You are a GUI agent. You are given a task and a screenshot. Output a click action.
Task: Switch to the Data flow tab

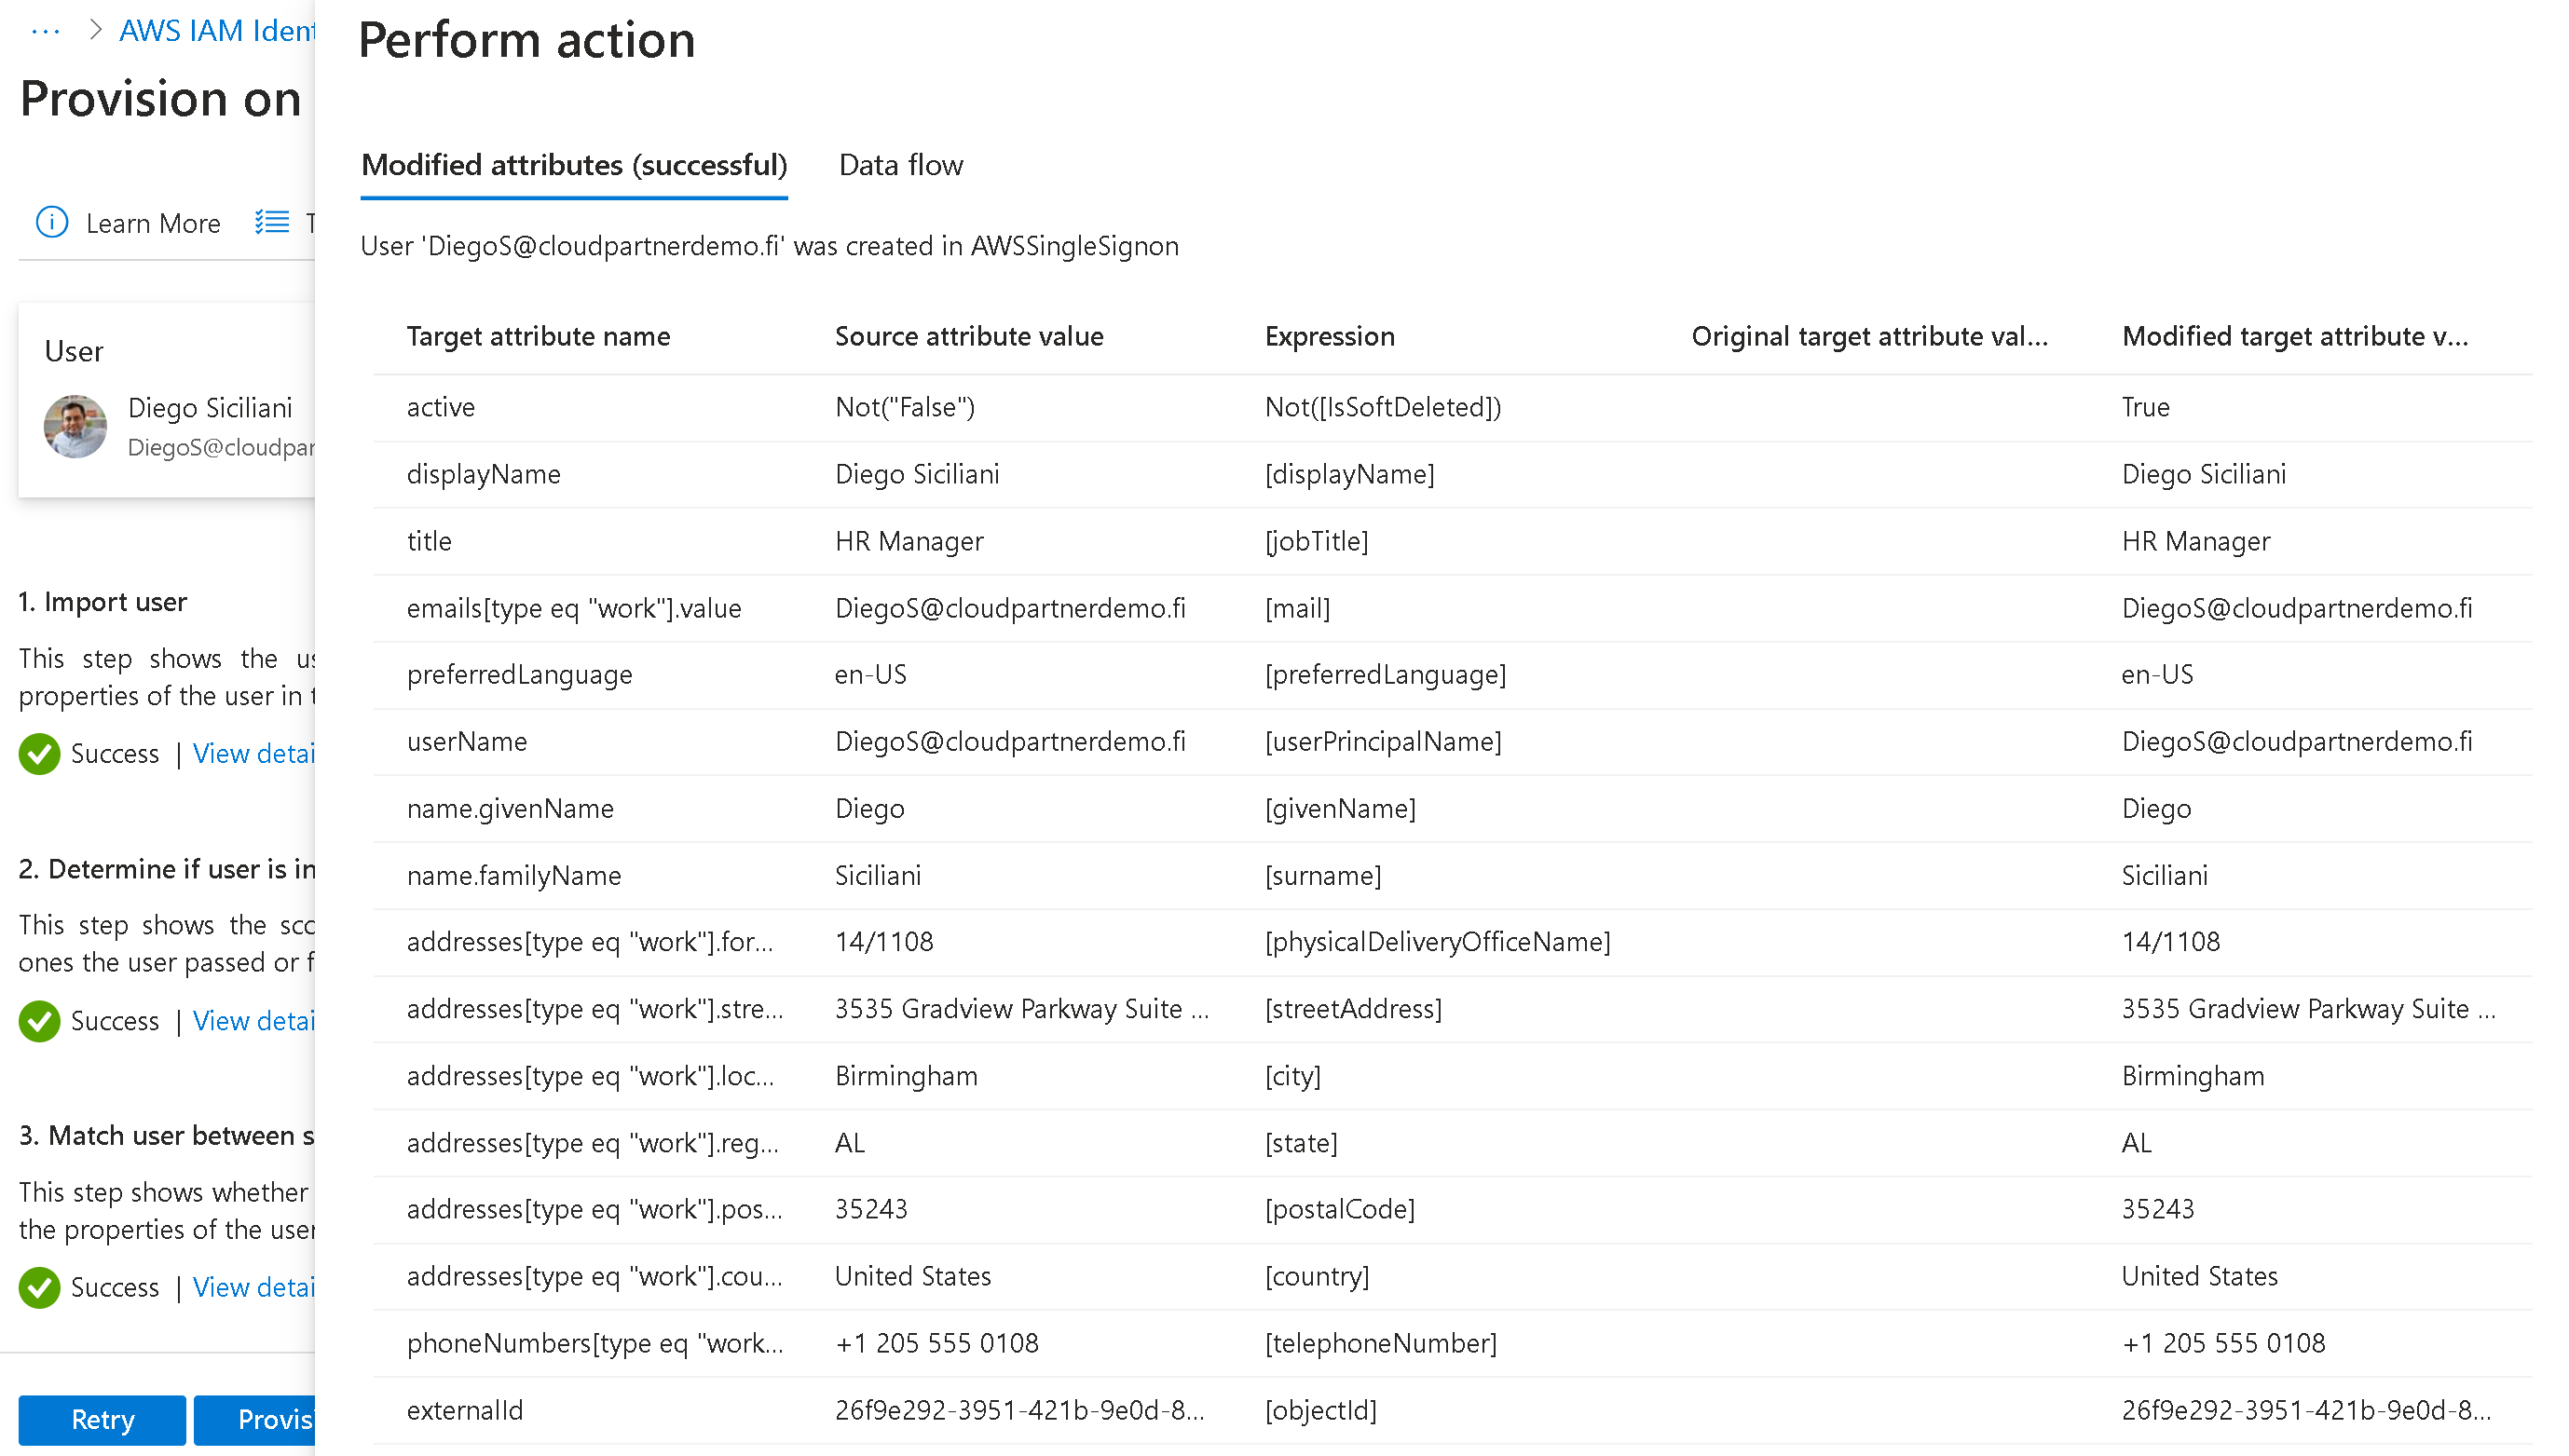pos(900,165)
